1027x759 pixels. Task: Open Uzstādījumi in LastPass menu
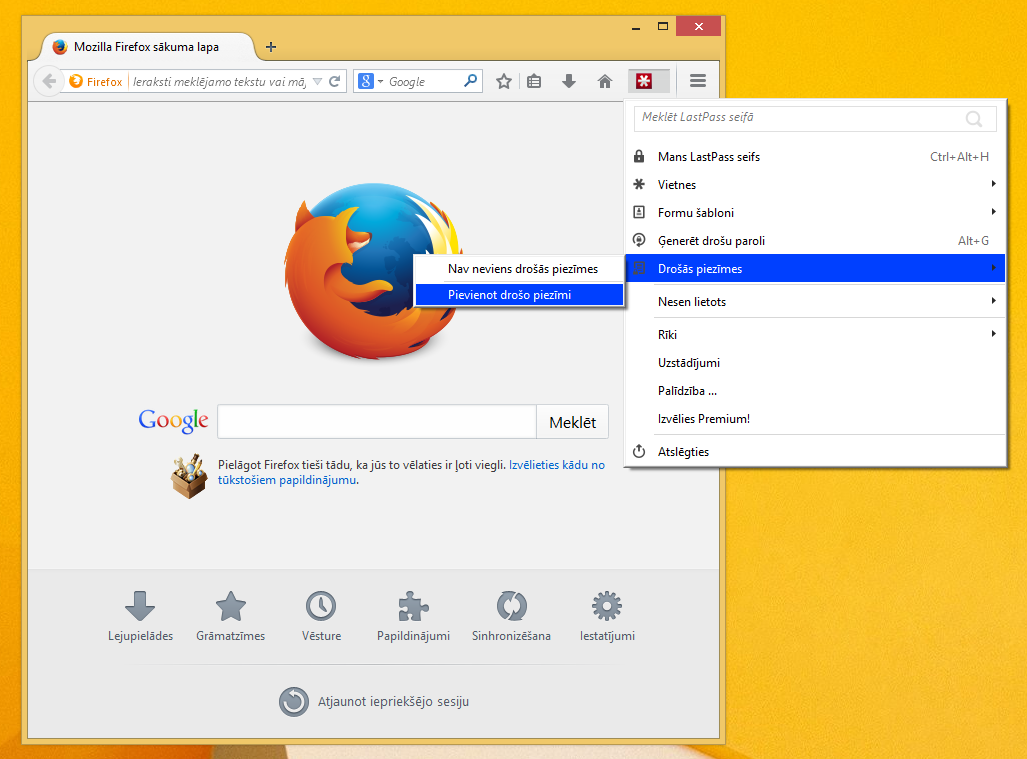[815, 363]
